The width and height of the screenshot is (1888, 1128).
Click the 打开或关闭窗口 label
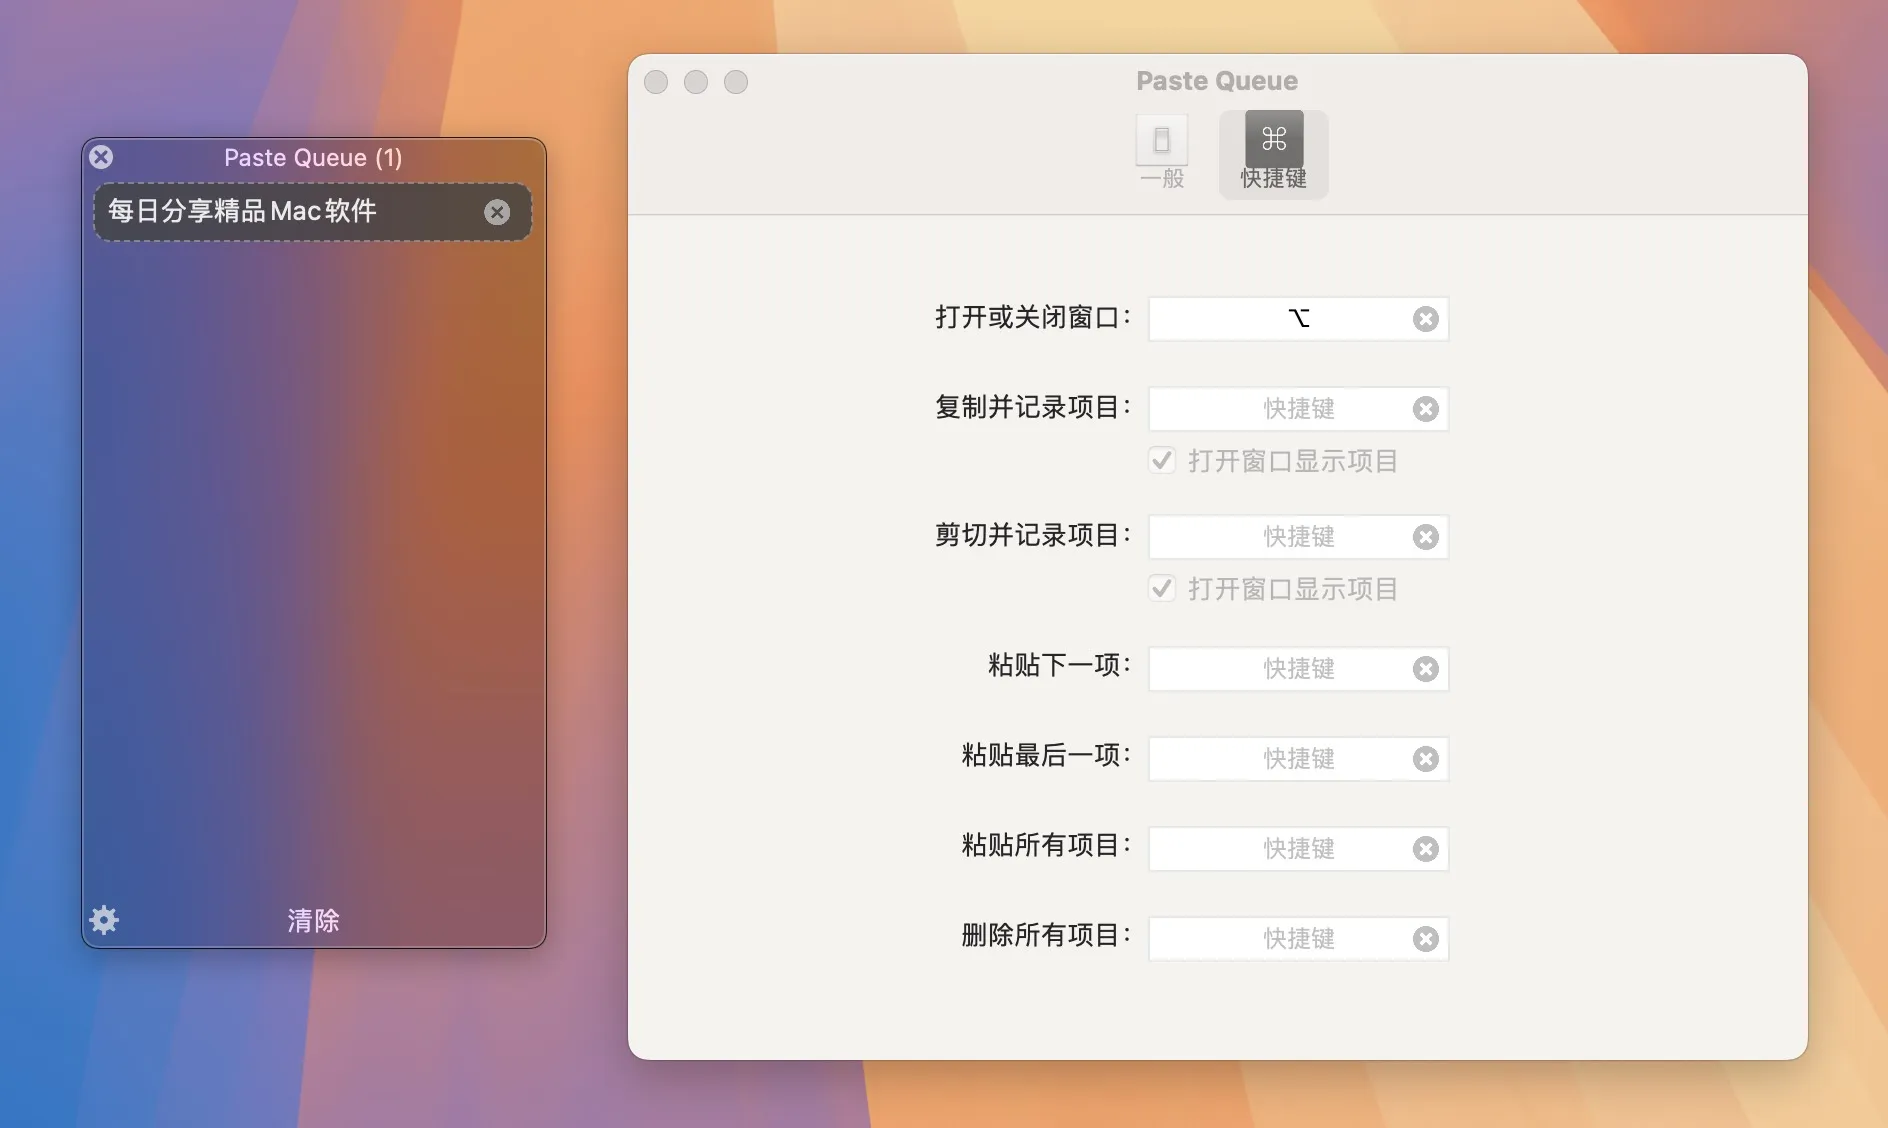pyautogui.click(x=1033, y=318)
